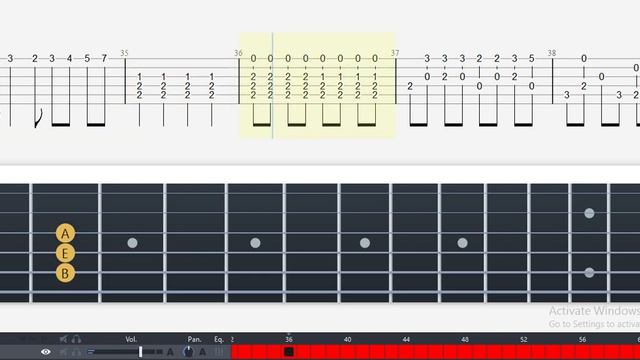Image resolution: width=640 pixels, height=360 pixels.
Task: Click the track volume slider handle
Action: coord(140,351)
